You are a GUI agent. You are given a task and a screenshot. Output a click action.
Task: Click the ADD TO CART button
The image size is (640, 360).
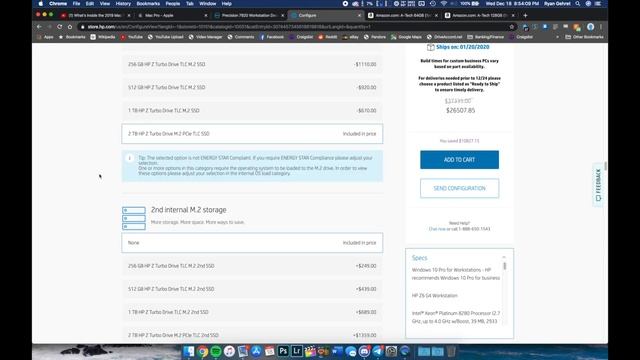coord(460,160)
